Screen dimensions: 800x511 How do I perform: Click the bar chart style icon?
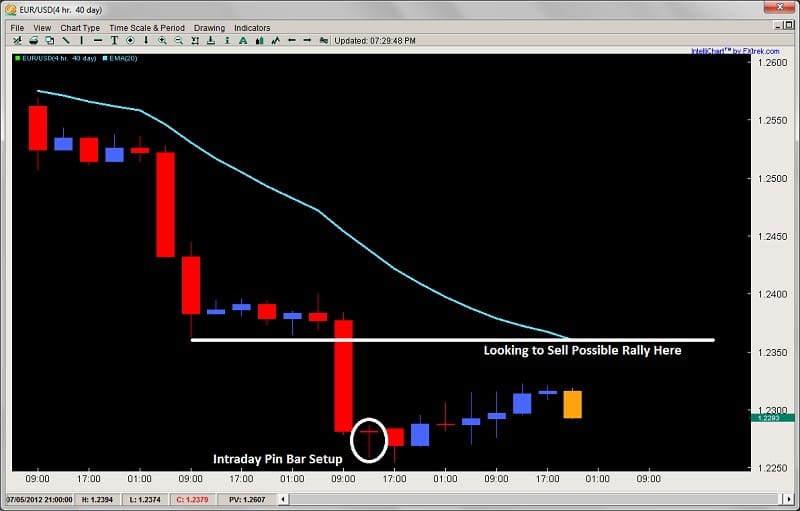tap(259, 40)
